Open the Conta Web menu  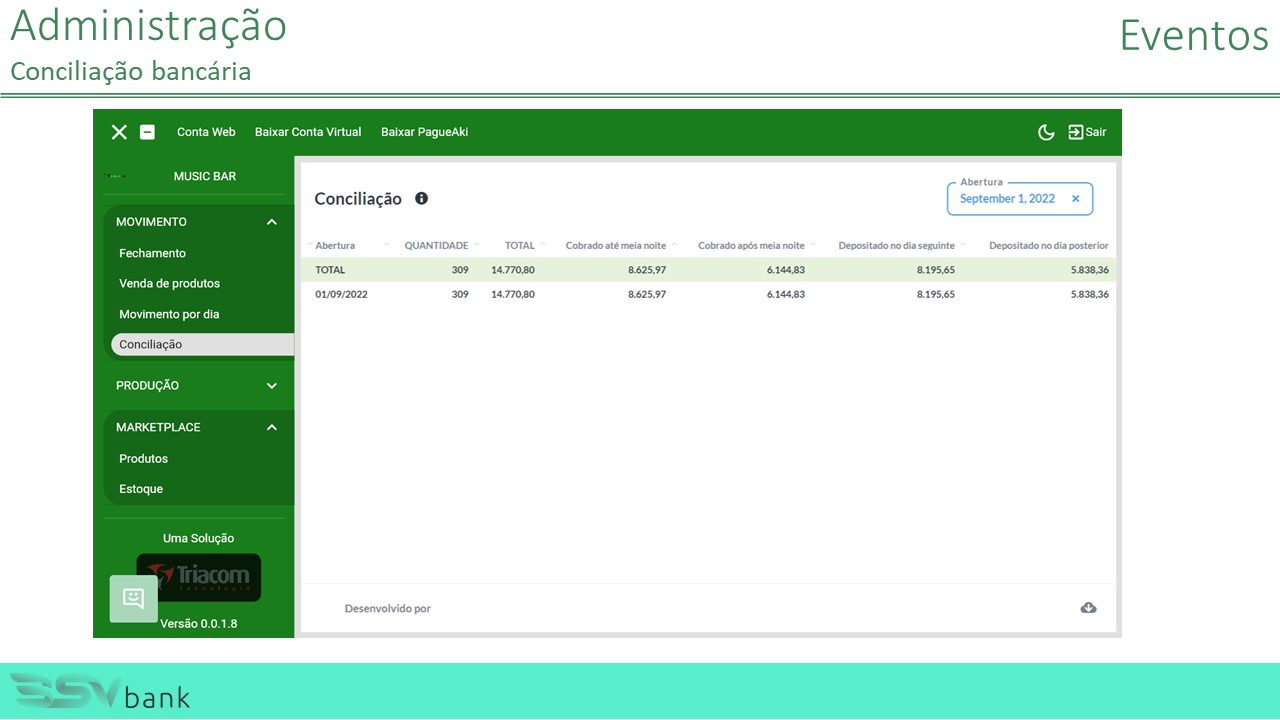[206, 132]
